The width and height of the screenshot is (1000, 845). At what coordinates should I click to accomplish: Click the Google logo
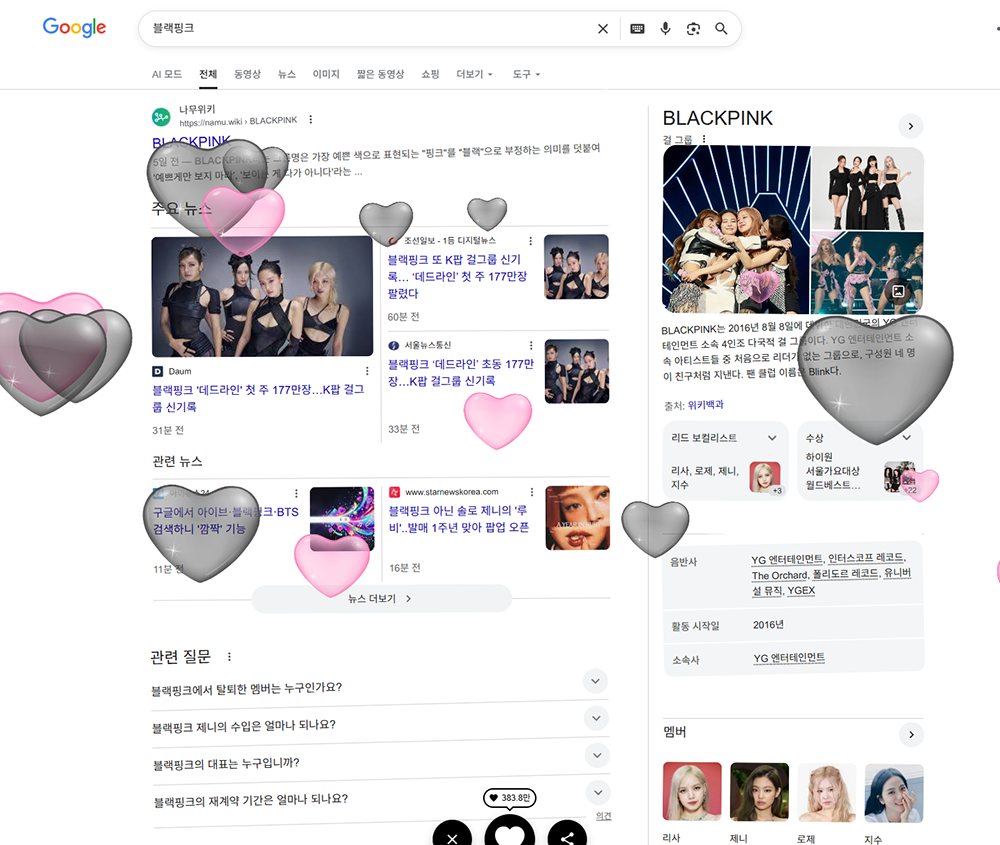click(74, 28)
